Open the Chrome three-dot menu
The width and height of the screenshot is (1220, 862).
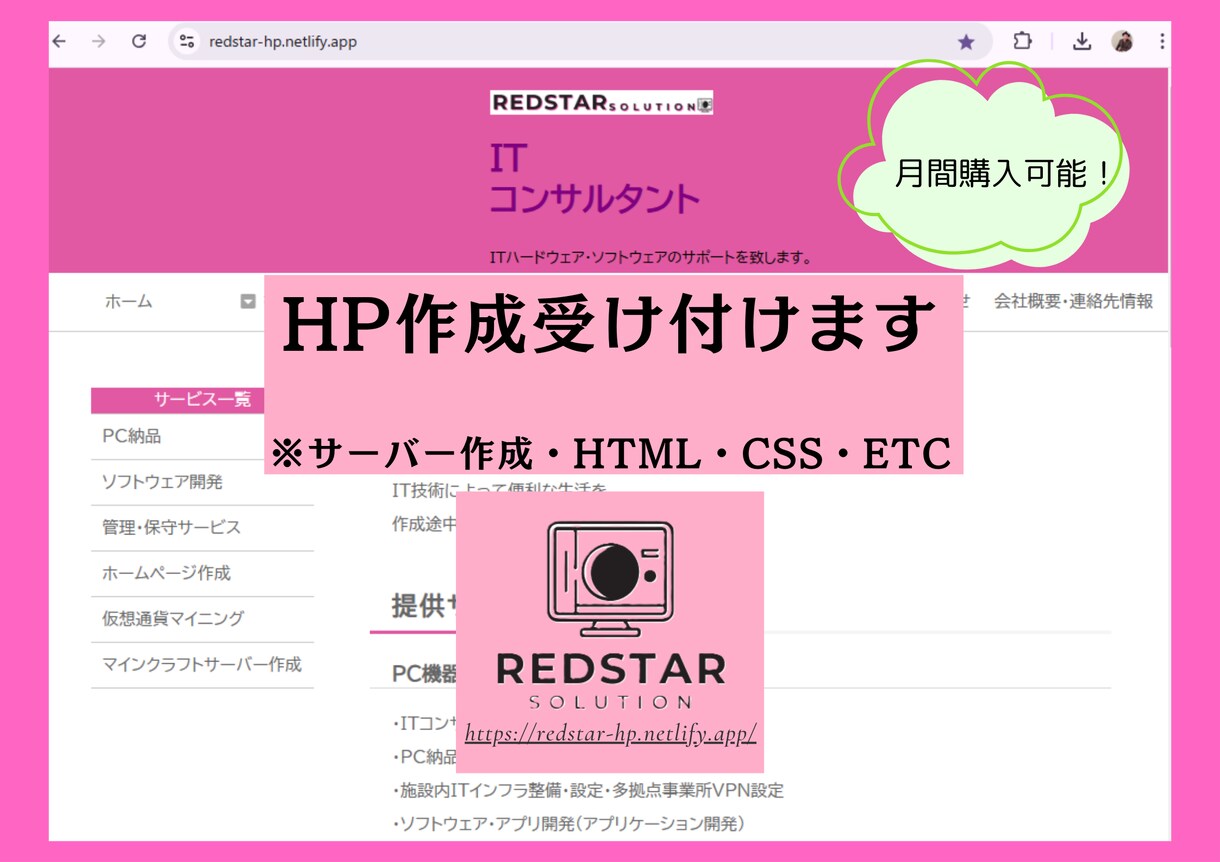click(x=1161, y=42)
